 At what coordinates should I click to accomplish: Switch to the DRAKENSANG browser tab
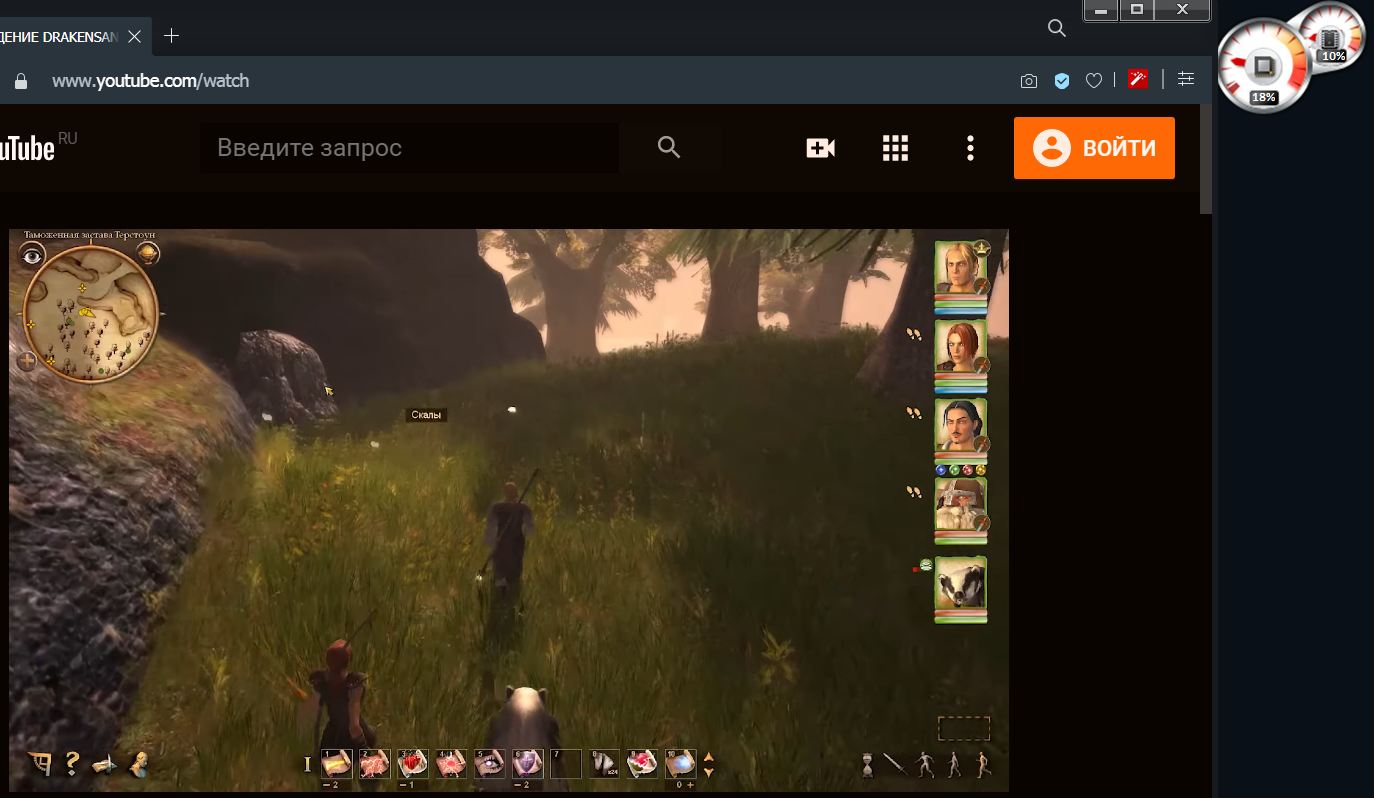(60, 36)
